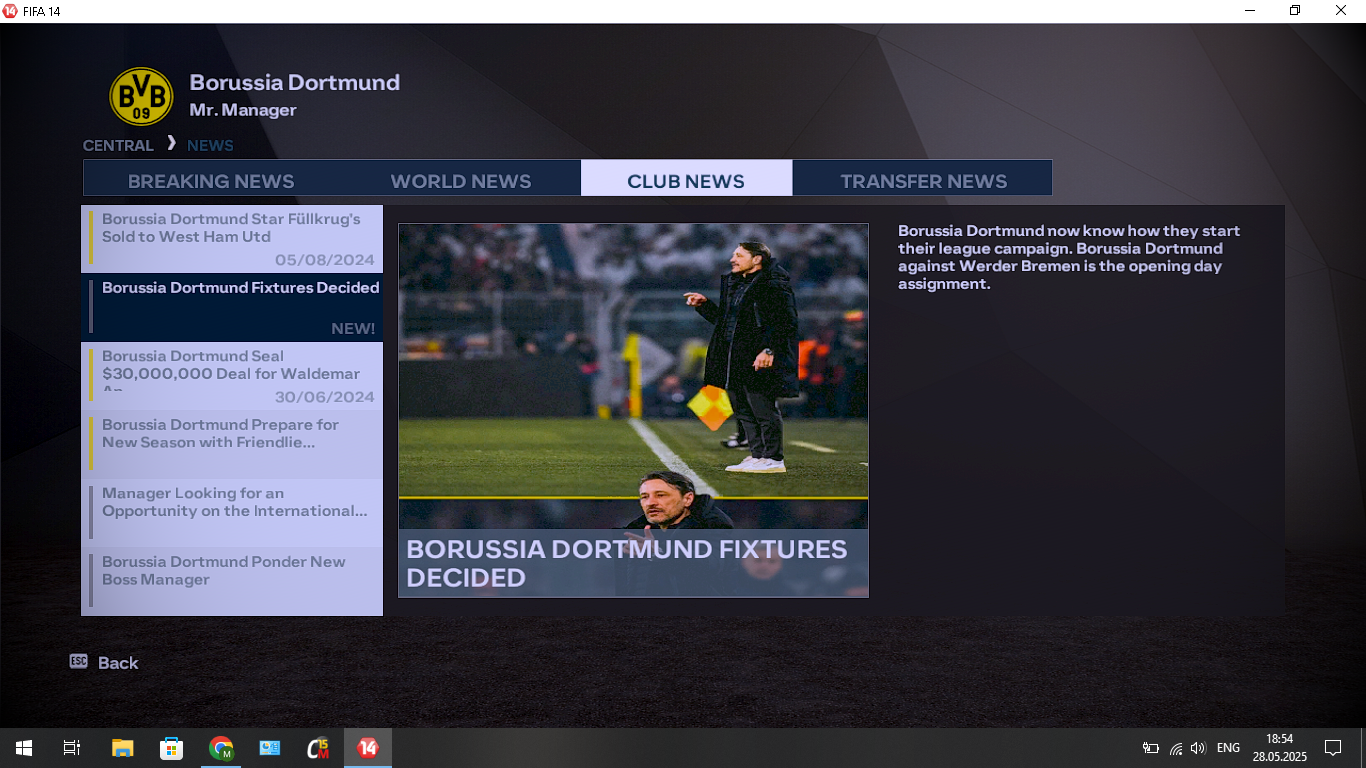Click the volume speaker tray icon
Image resolution: width=1366 pixels, height=768 pixels.
(1198, 748)
